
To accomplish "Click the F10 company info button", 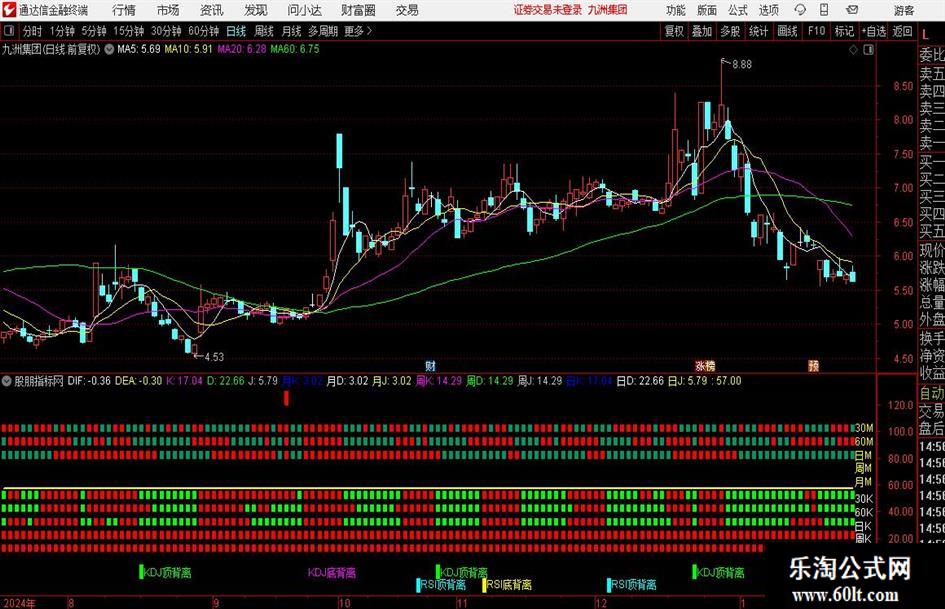I will pos(816,31).
